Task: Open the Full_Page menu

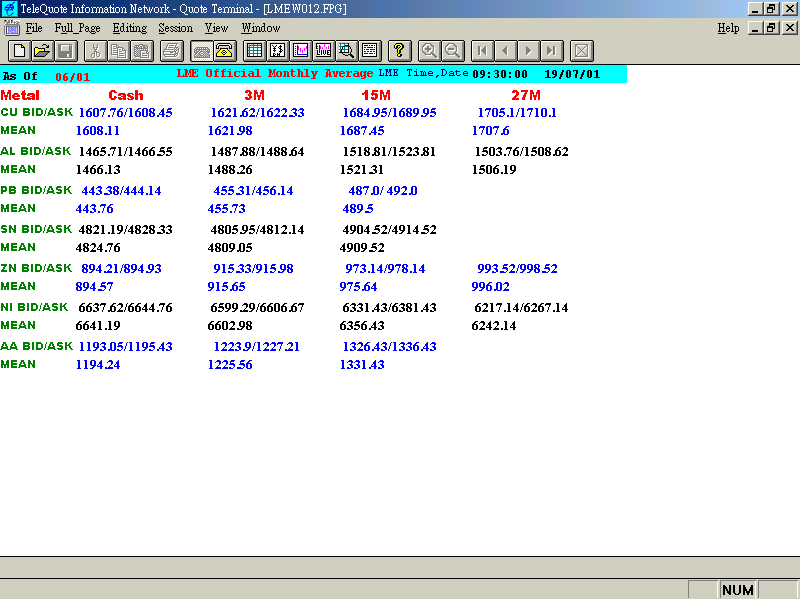Action: [78, 28]
